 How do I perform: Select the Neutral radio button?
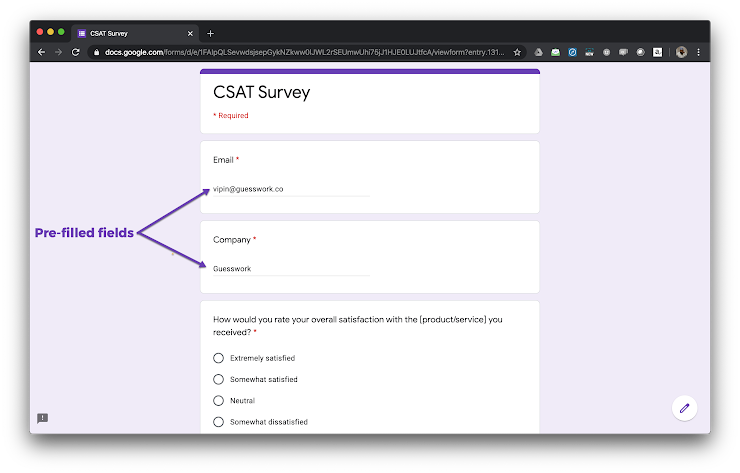pos(219,400)
